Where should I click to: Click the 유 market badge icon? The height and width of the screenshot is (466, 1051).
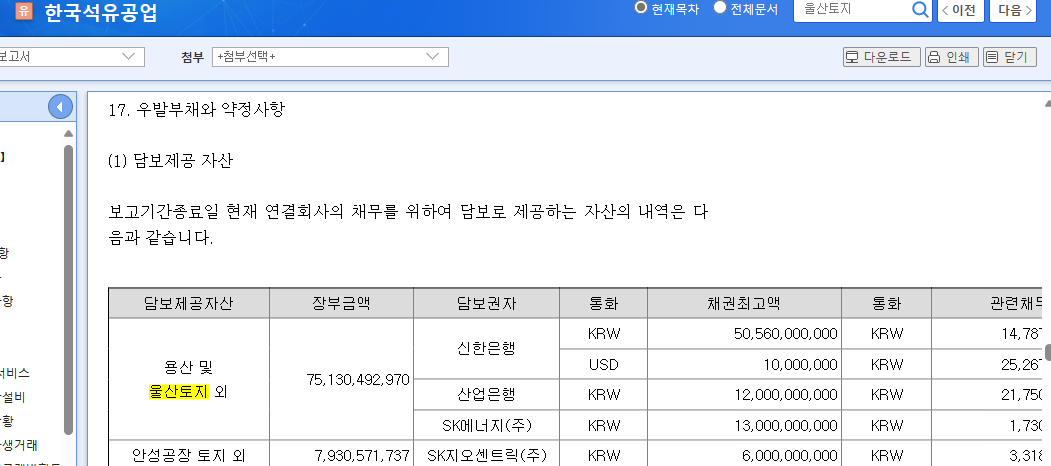click(x=22, y=14)
